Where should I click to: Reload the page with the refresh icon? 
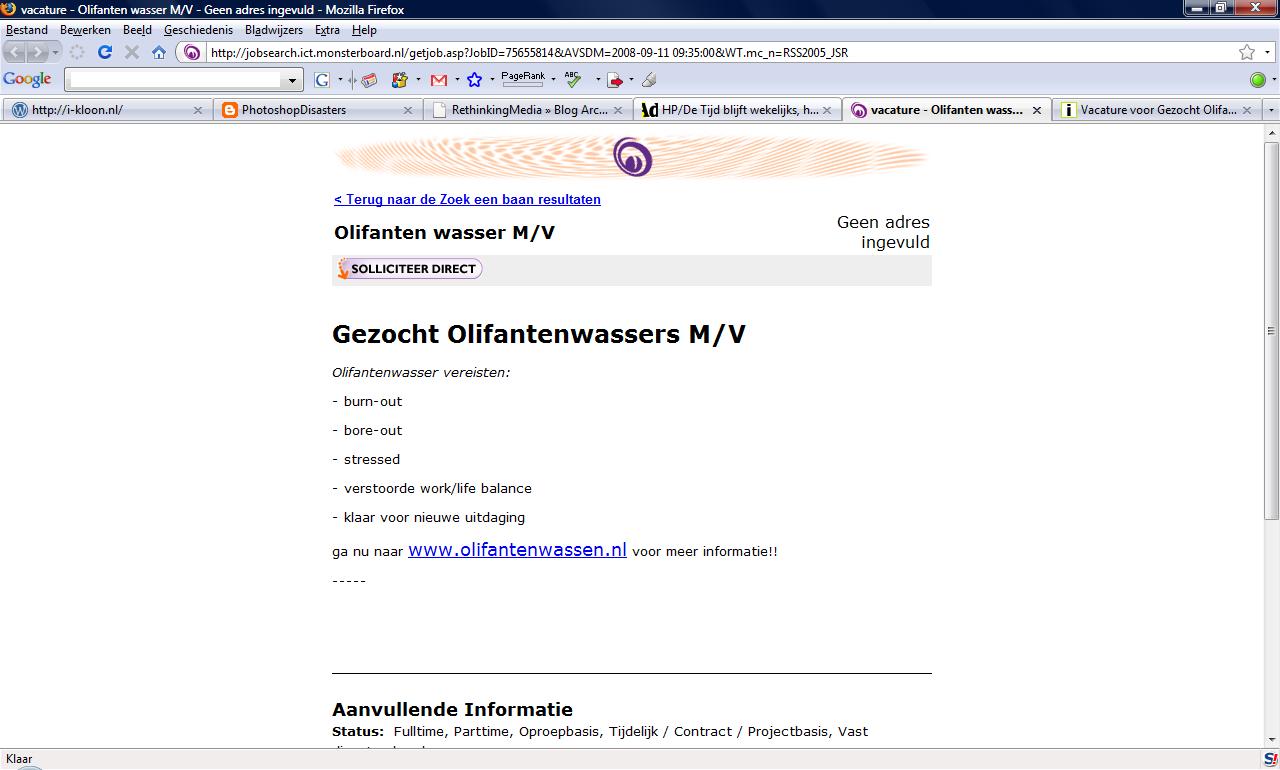104,52
